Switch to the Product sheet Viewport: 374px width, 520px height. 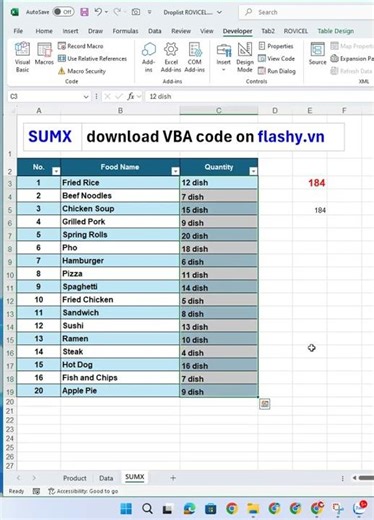click(75, 478)
